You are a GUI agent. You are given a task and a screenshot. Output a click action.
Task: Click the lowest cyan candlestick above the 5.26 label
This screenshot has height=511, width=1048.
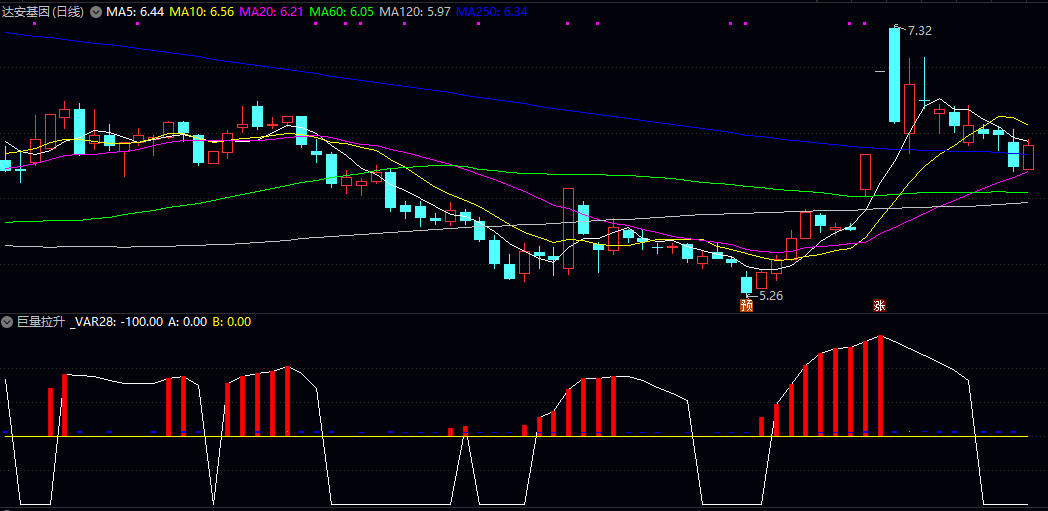746,284
